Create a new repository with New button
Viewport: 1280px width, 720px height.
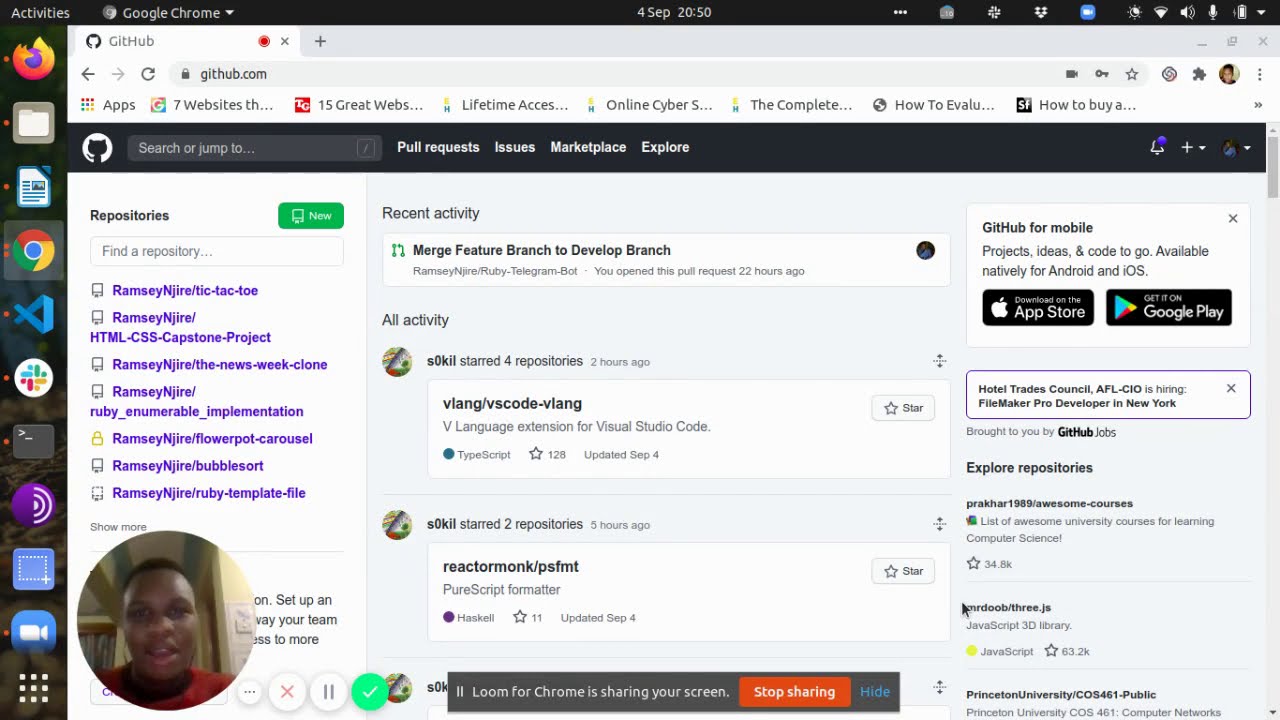click(x=311, y=215)
